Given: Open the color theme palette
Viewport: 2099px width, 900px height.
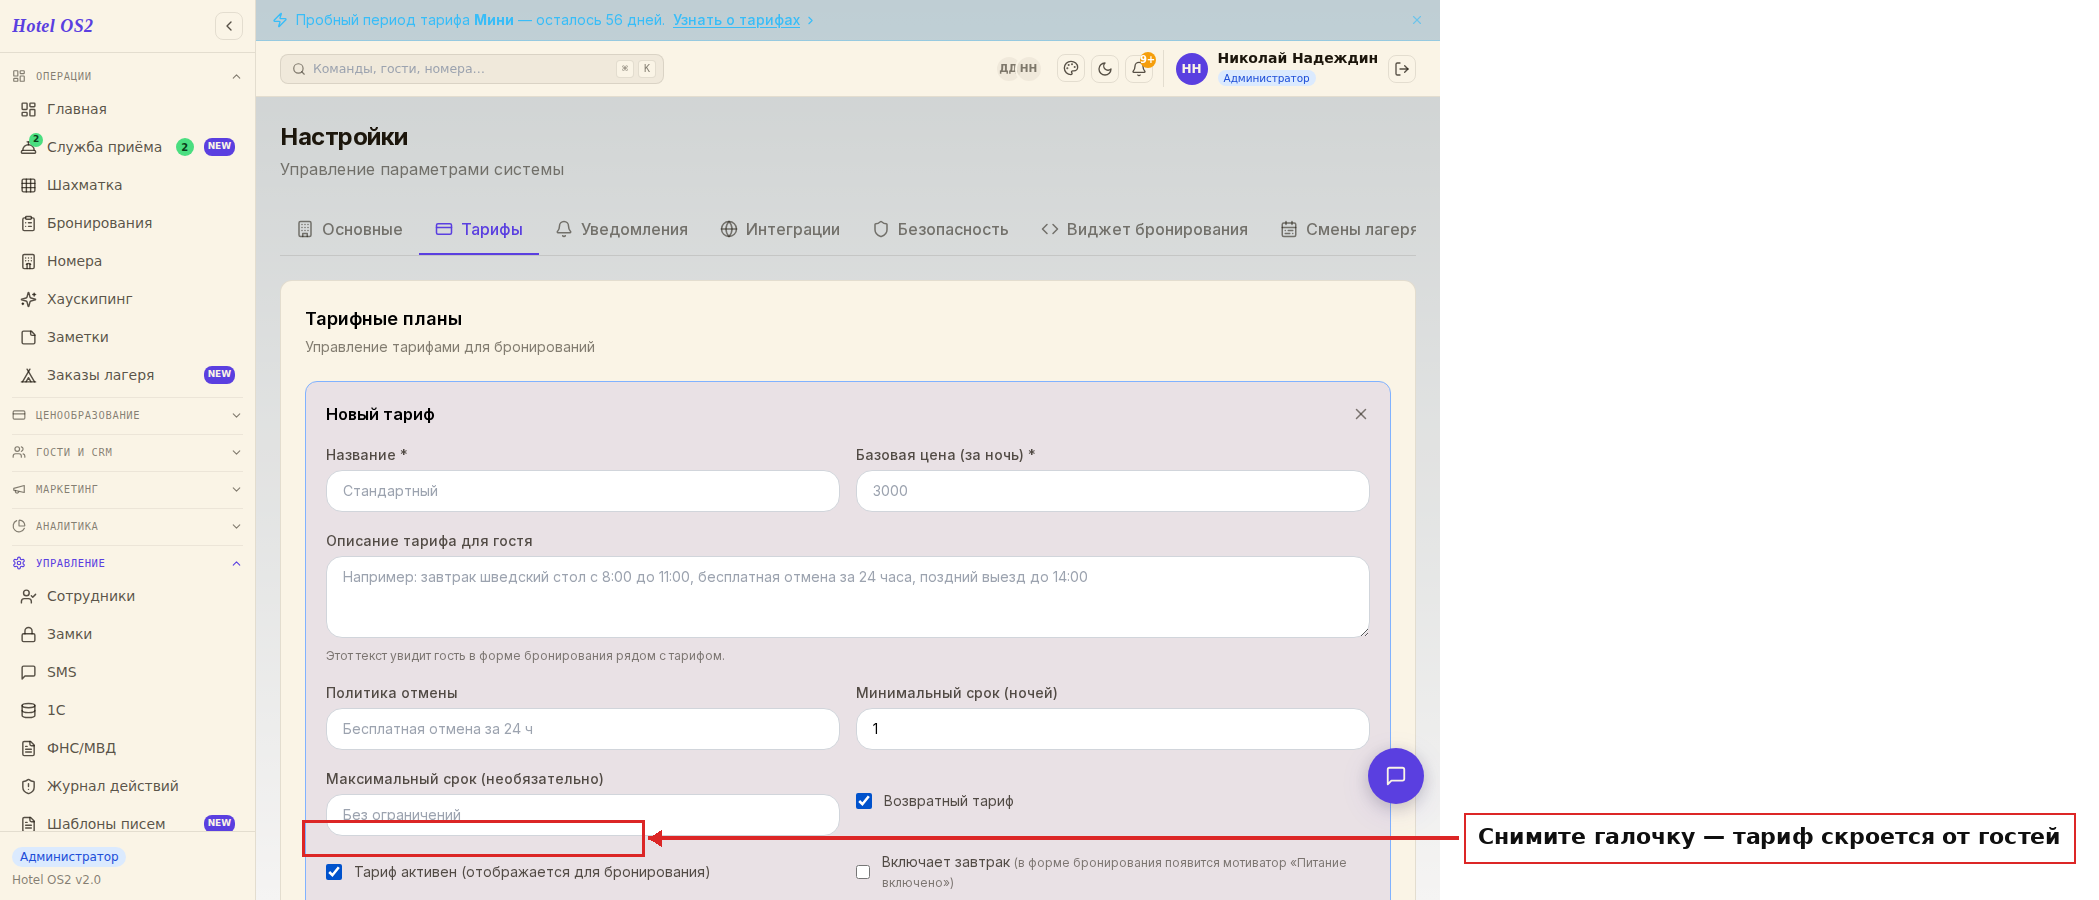Looking at the screenshot, I should pos(1071,69).
